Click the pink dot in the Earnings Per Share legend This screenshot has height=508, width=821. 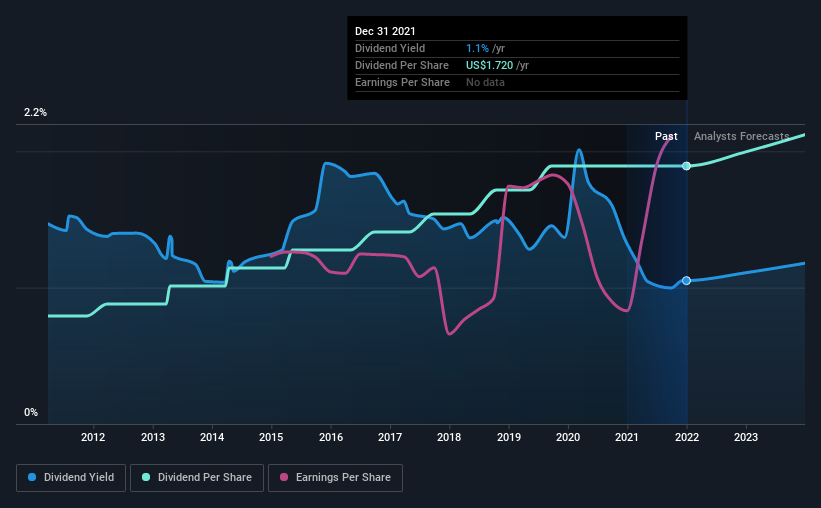(284, 478)
